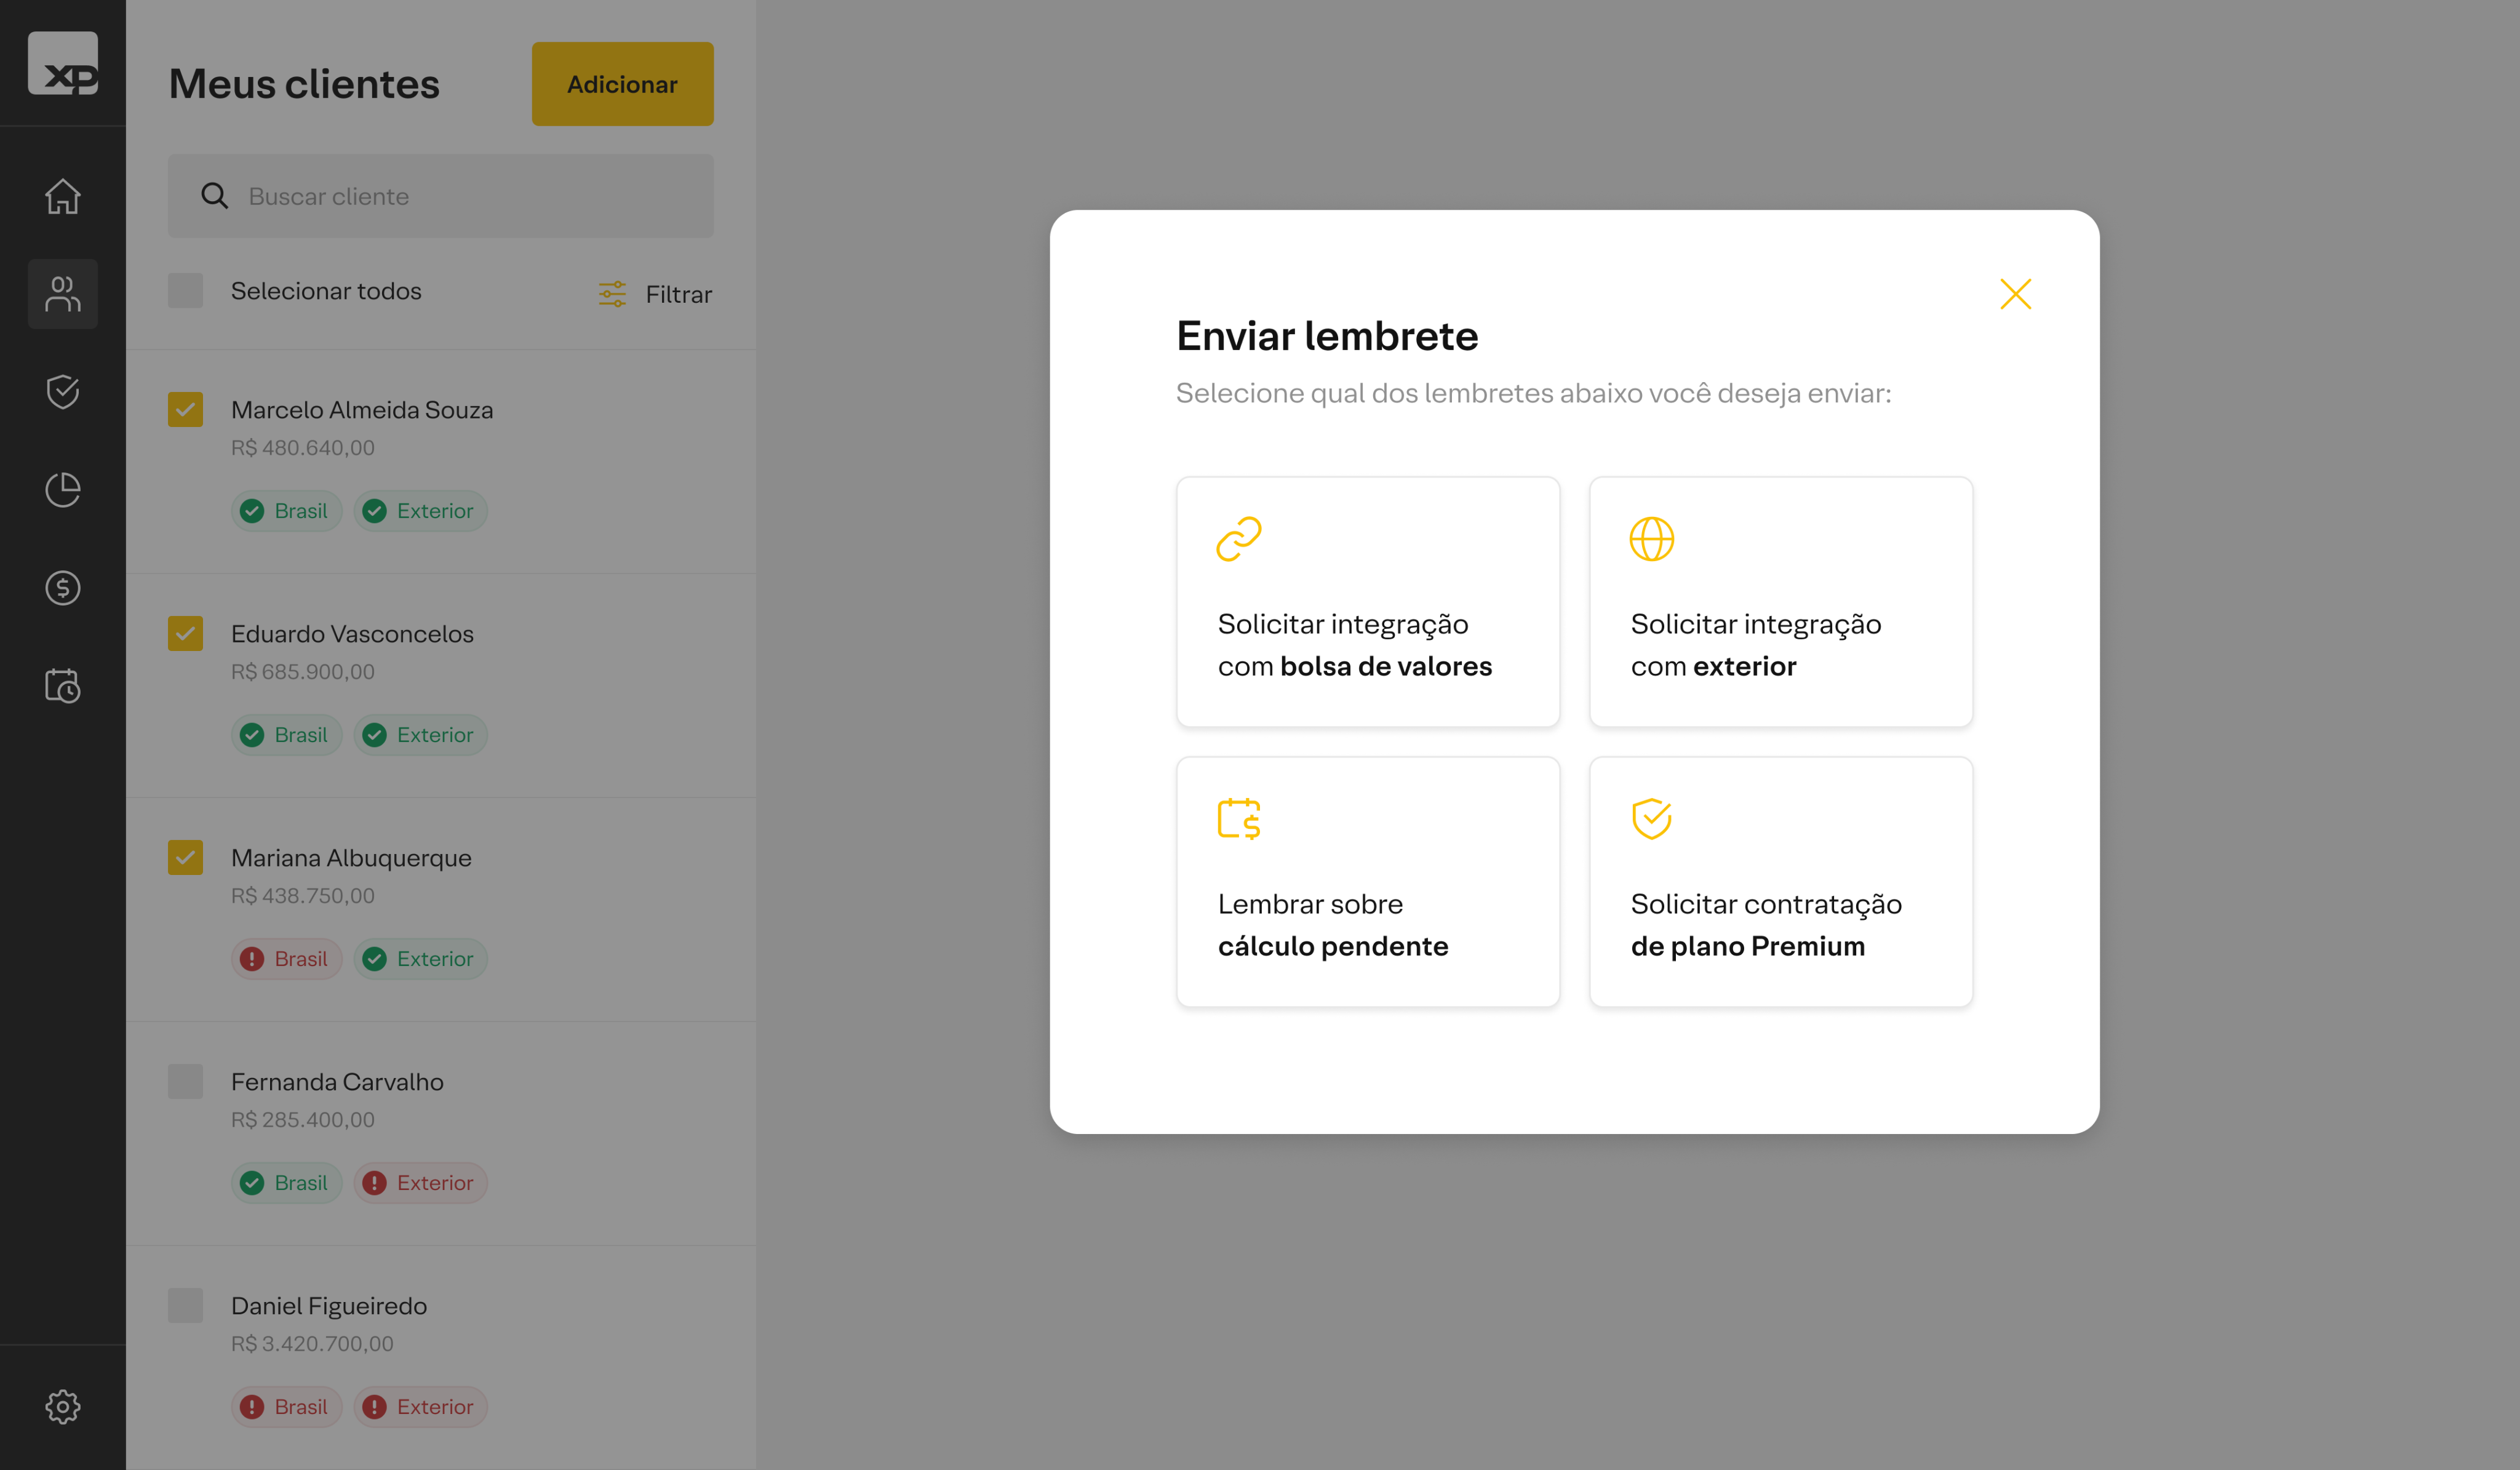
Task: Open the pie chart sidebar icon
Action: (x=63, y=490)
